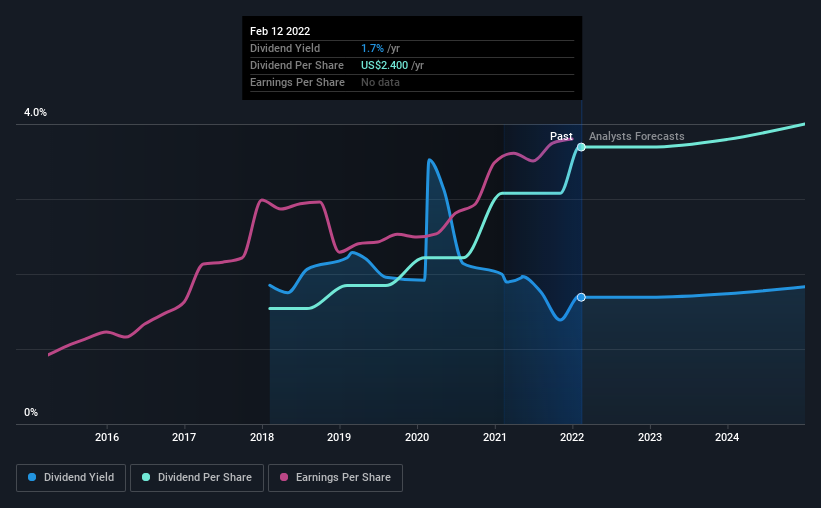The image size is (821, 508).
Task: Click the blue Dividend Yield legend dot
Action: tap(33, 478)
